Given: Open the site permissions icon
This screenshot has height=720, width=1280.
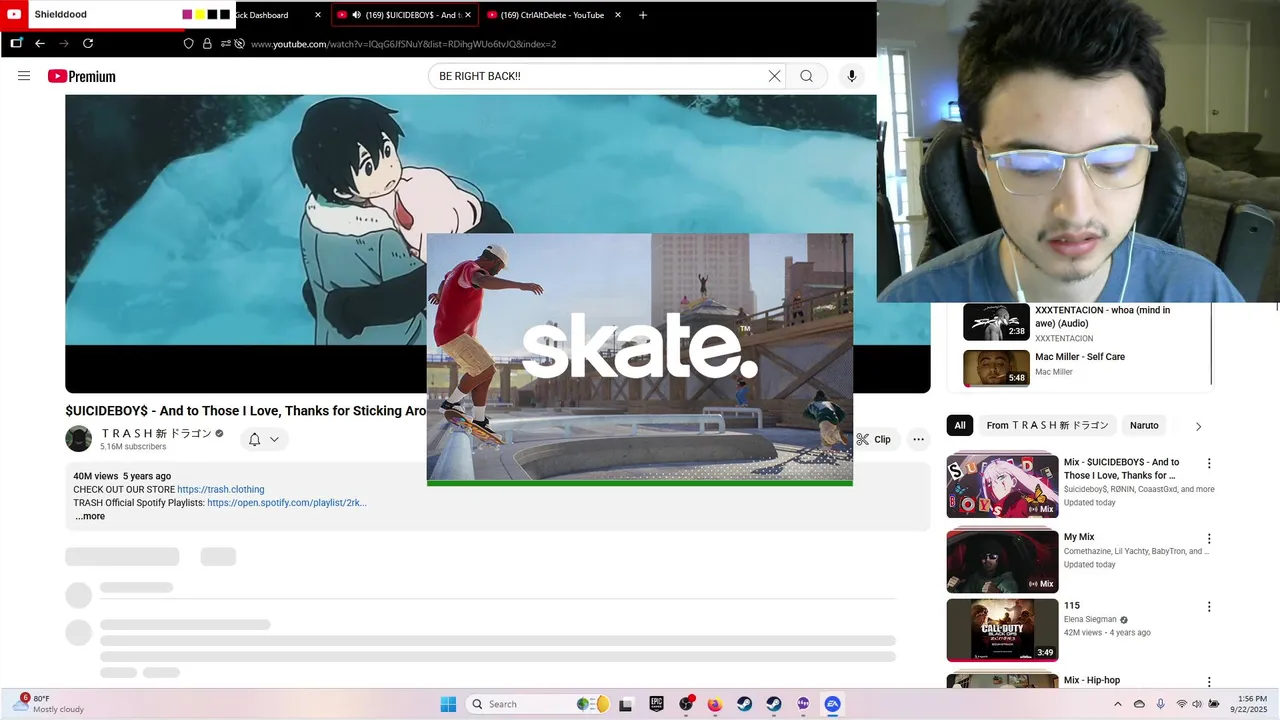Looking at the screenshot, I should tap(226, 43).
